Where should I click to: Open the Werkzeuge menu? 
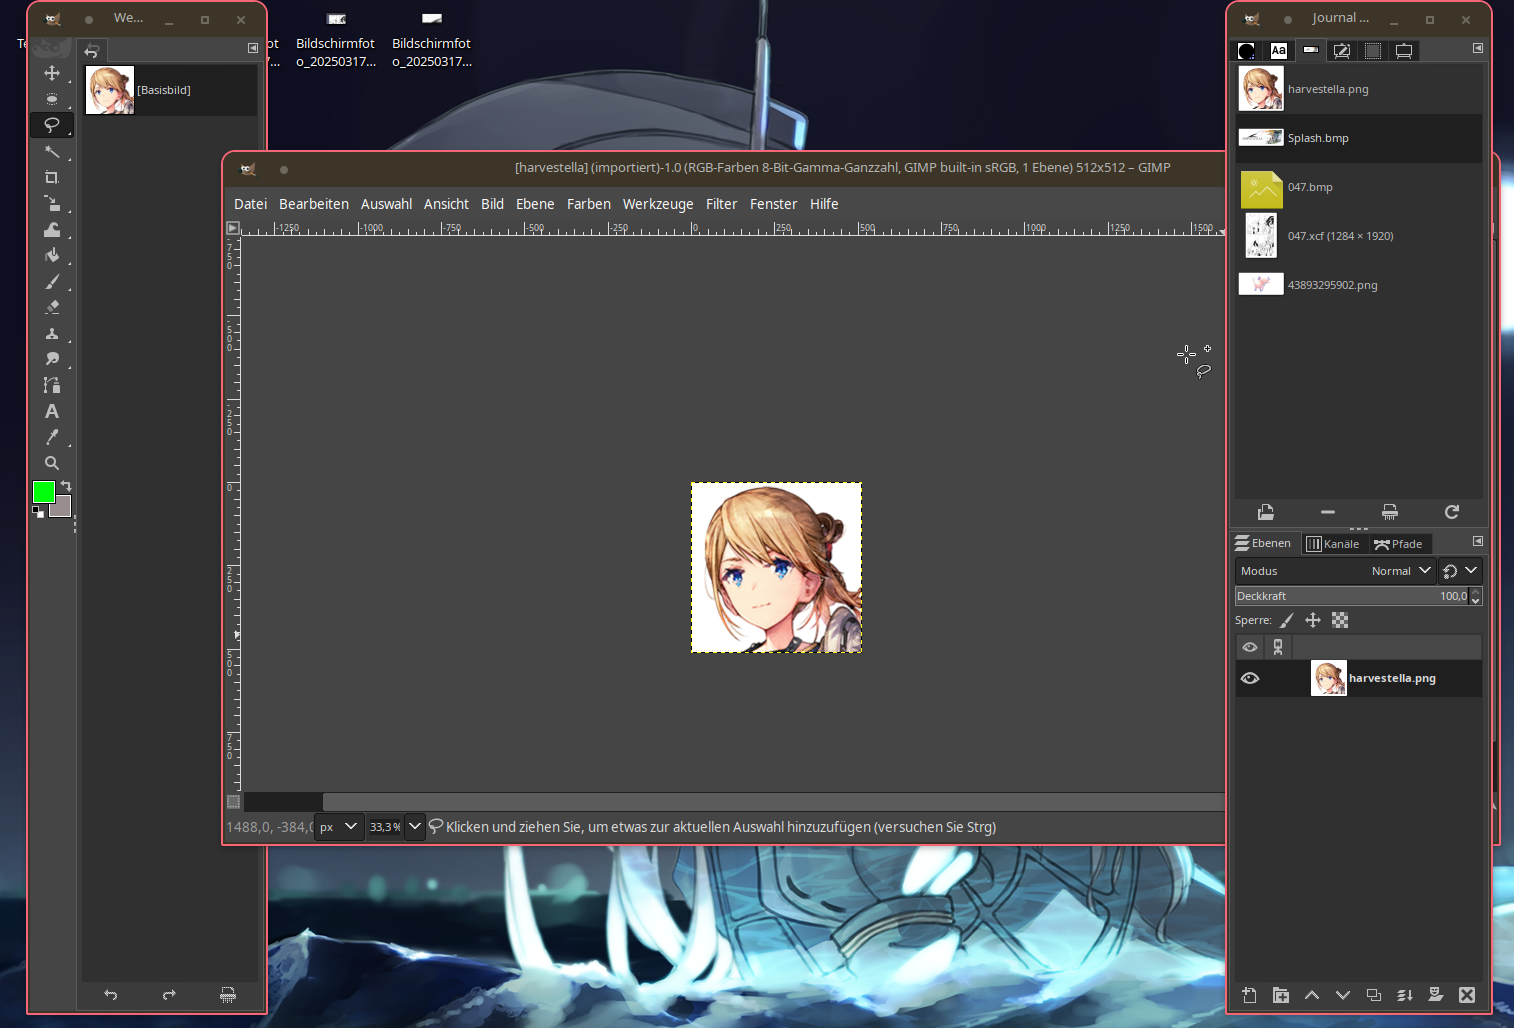(x=658, y=204)
